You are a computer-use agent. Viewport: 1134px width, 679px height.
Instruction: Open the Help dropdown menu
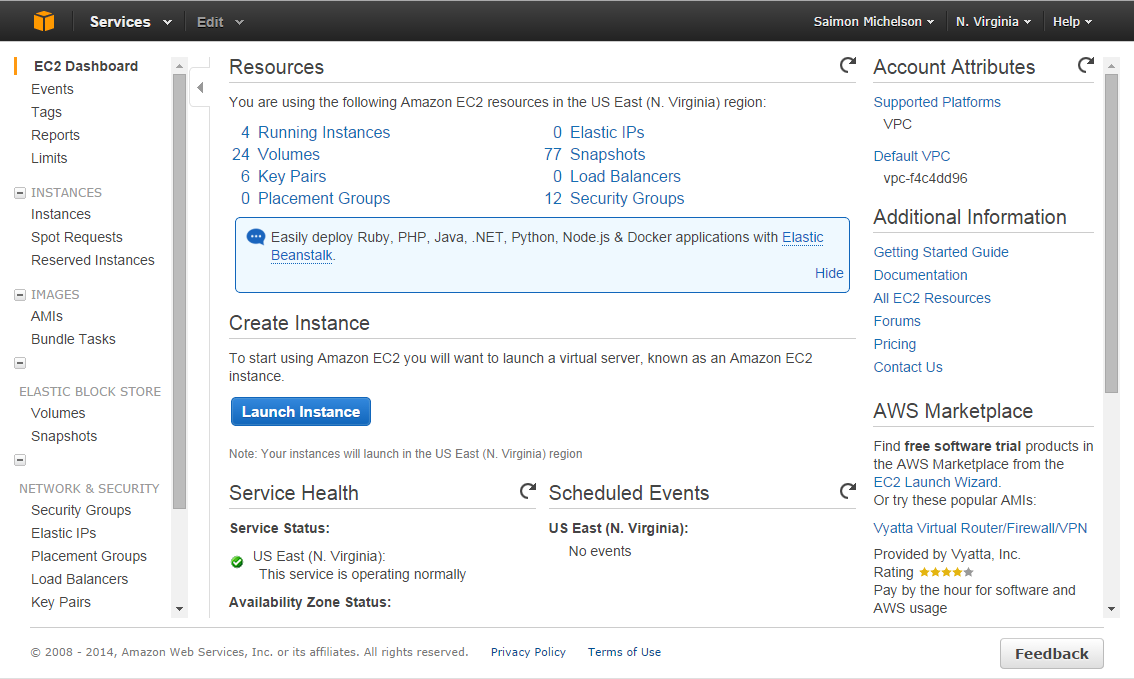coord(1073,22)
